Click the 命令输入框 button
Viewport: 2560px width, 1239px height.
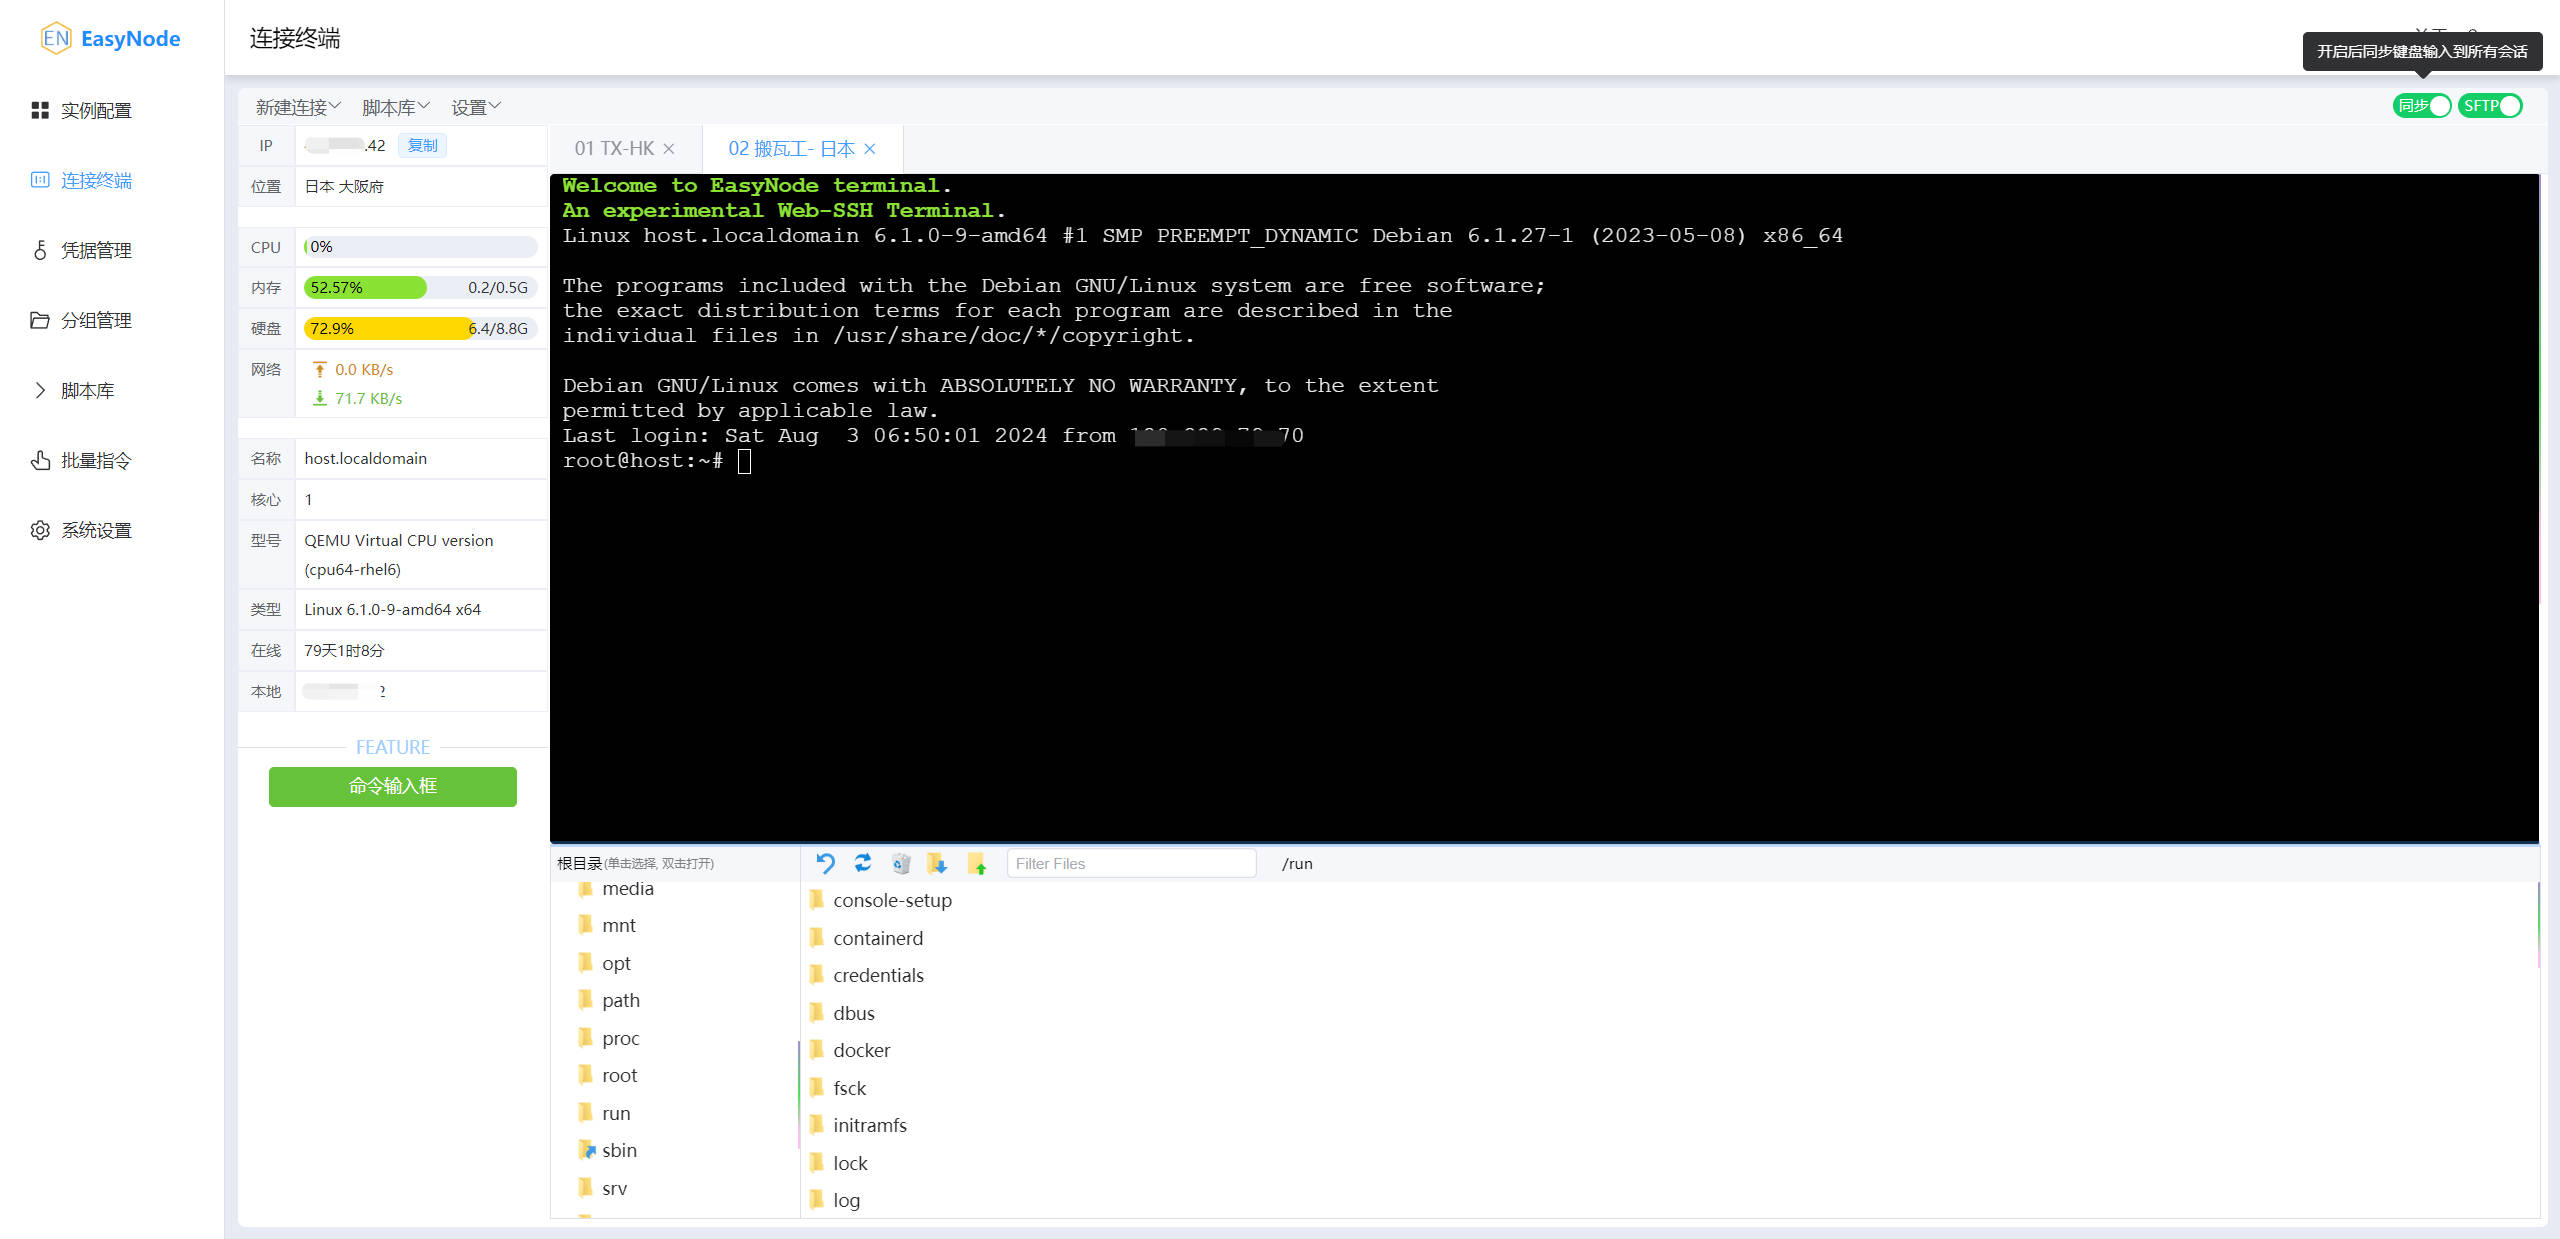(393, 786)
